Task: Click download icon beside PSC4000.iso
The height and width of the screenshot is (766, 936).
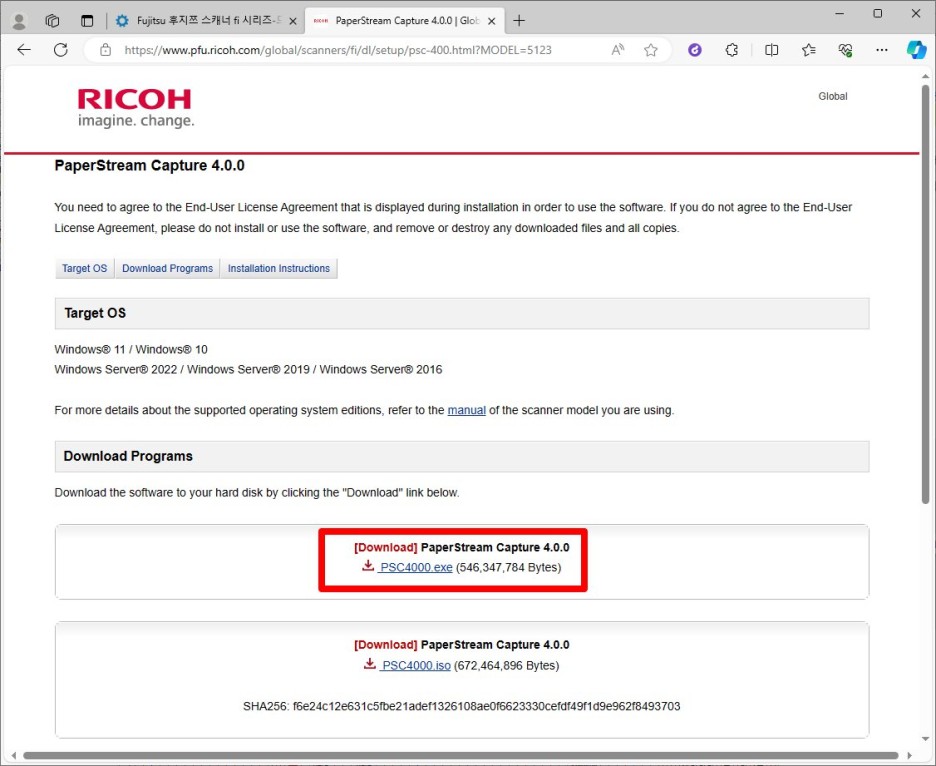Action: click(370, 663)
